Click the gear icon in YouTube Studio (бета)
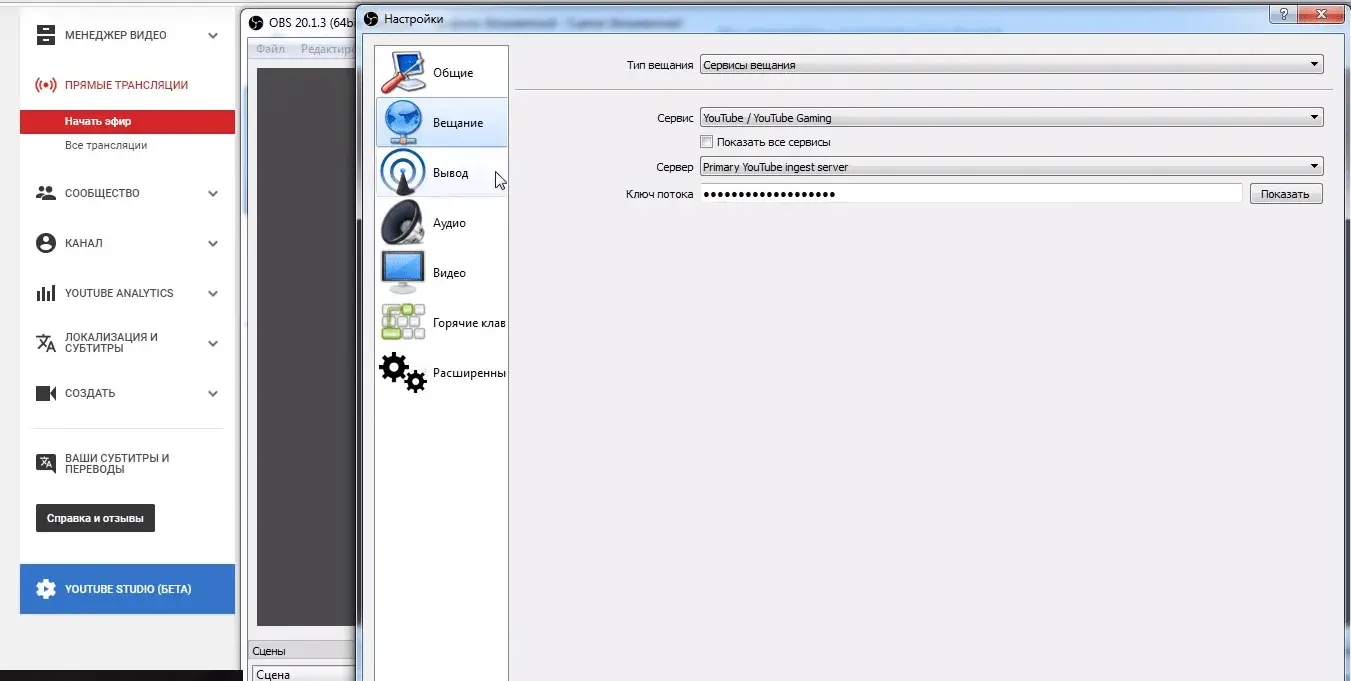This screenshot has width=1351, height=681. [x=46, y=589]
